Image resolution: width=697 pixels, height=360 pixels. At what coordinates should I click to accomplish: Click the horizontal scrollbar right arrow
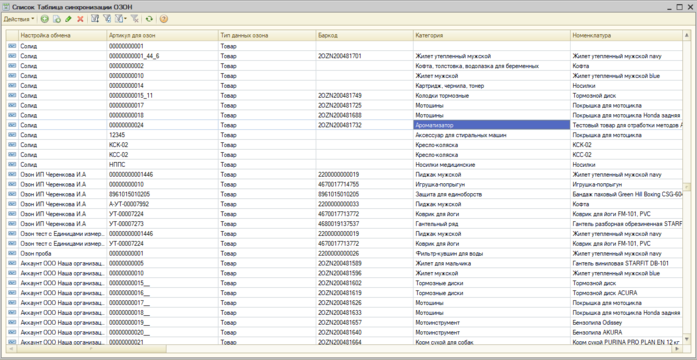678,348
